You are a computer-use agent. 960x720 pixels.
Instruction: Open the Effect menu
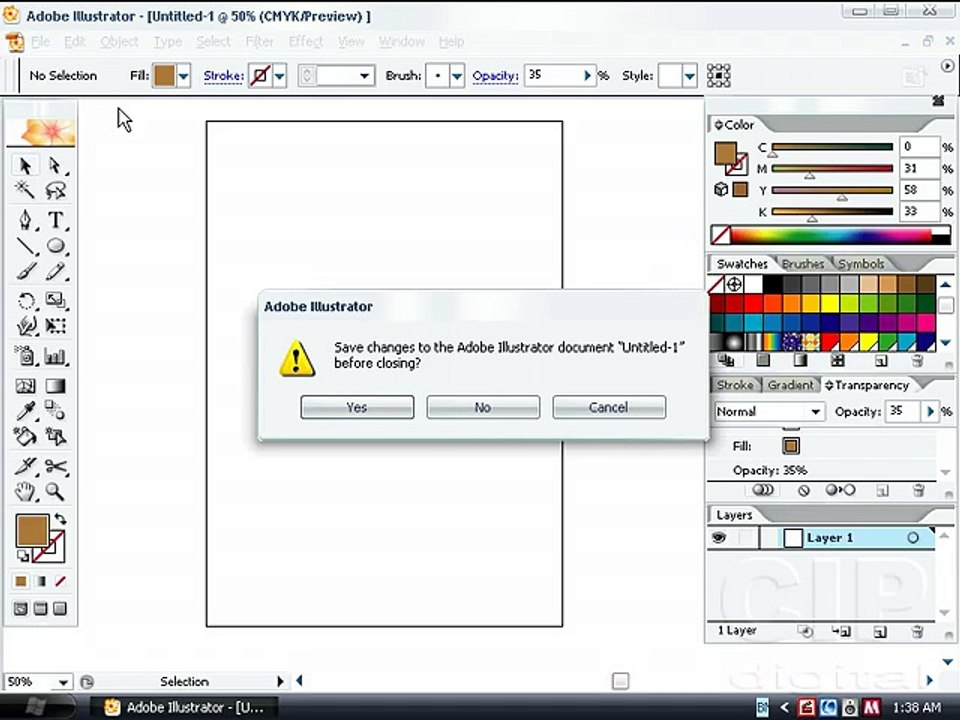click(306, 42)
